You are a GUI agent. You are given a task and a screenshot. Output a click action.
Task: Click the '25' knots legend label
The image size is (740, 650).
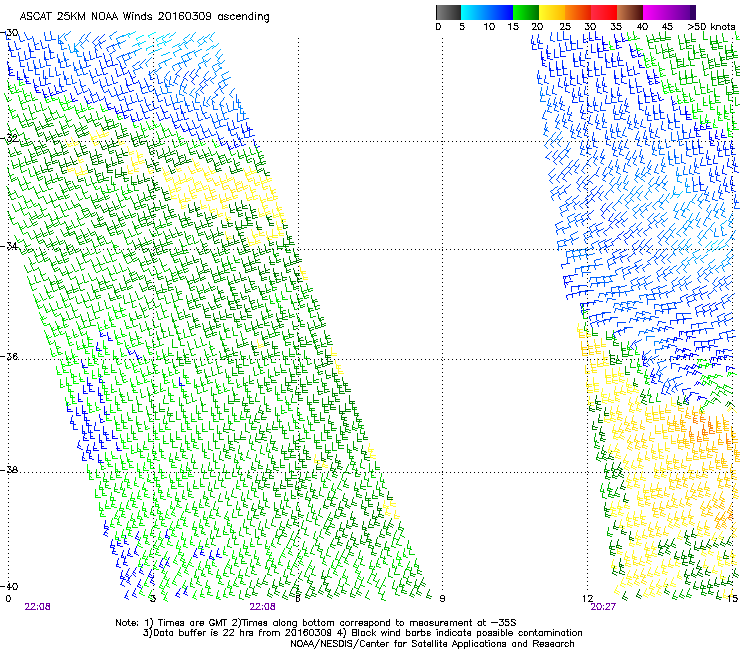[564, 27]
